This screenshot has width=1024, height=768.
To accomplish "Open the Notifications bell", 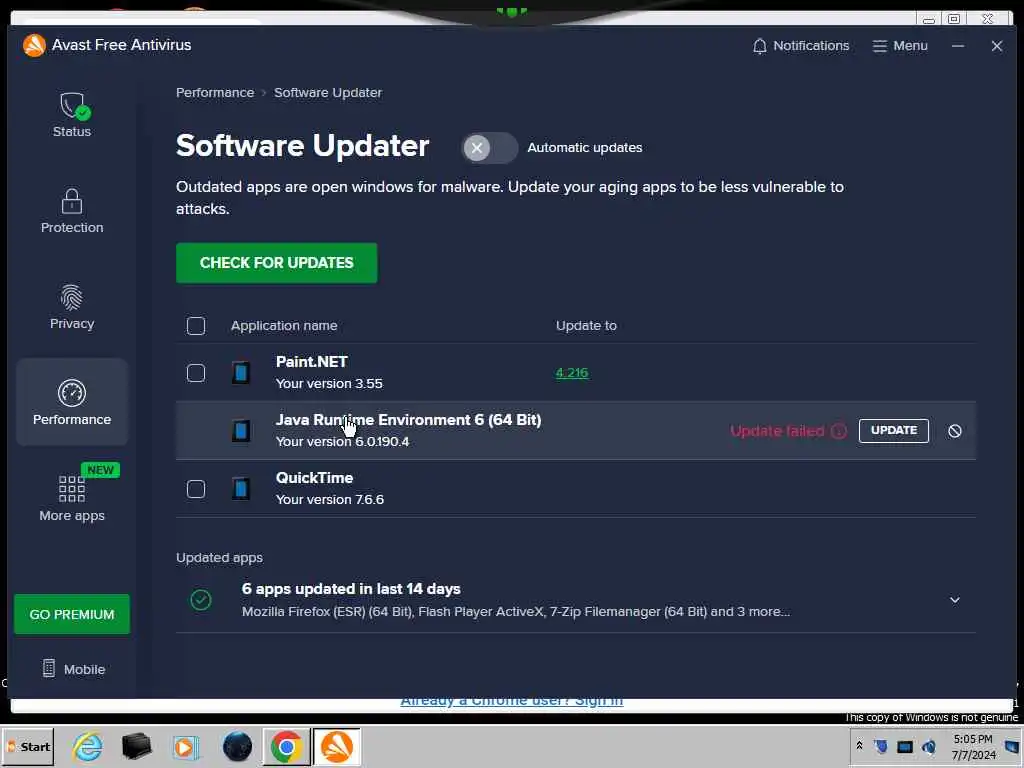I will click(x=801, y=46).
